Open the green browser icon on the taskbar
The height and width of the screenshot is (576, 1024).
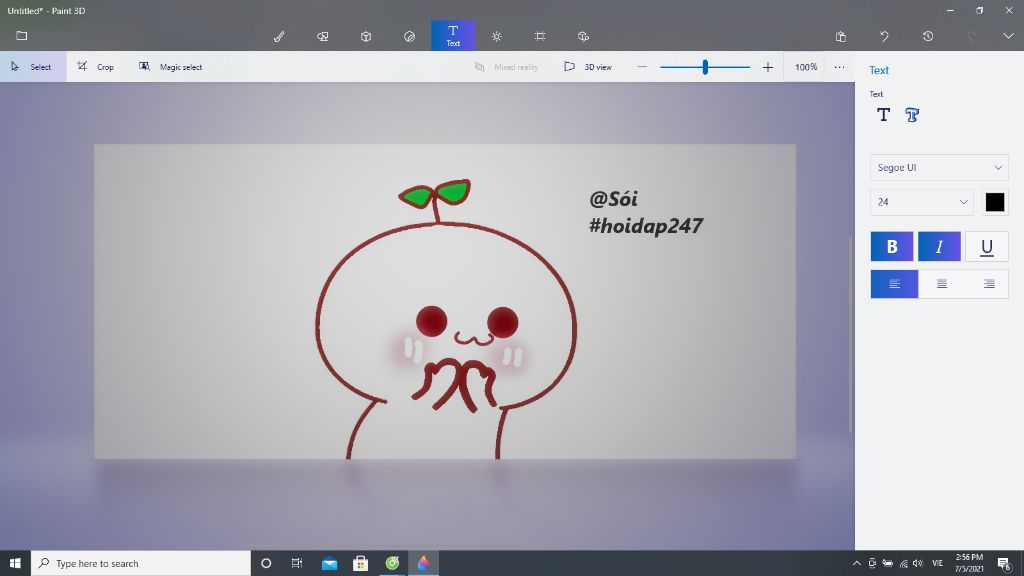coord(392,563)
